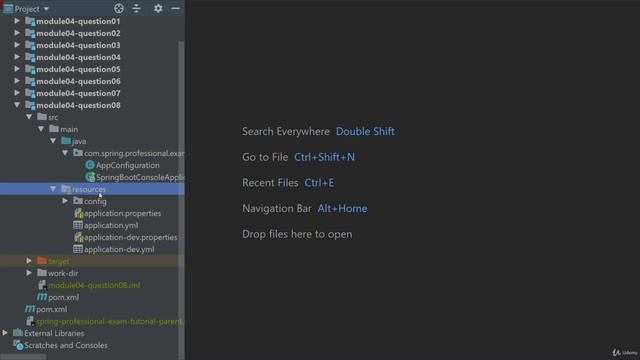Click the Project panel horizontal scrollbar
This screenshot has height=360, width=640.
click(23, 357)
